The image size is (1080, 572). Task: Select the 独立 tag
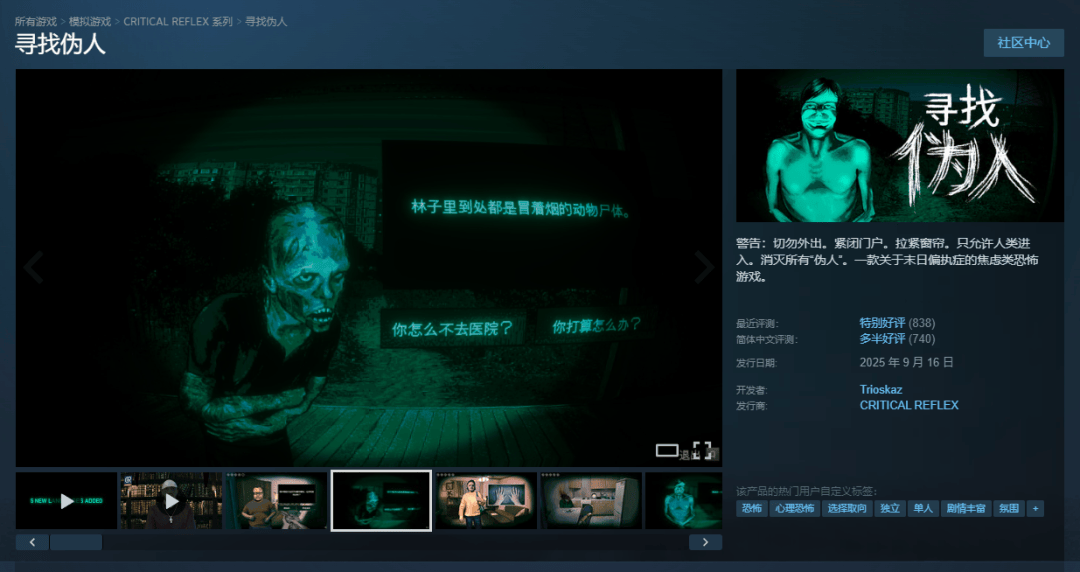(890, 509)
